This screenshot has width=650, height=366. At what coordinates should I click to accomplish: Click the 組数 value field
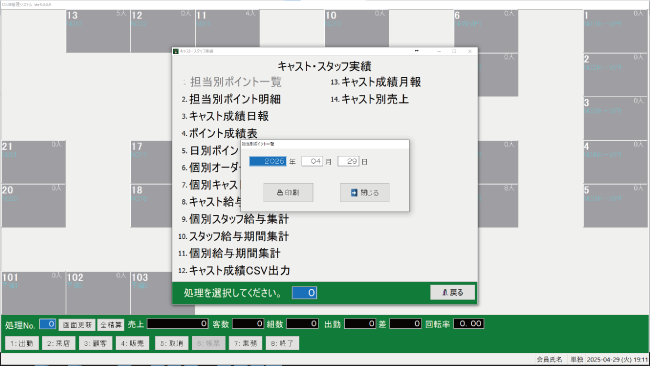[x=303, y=324]
